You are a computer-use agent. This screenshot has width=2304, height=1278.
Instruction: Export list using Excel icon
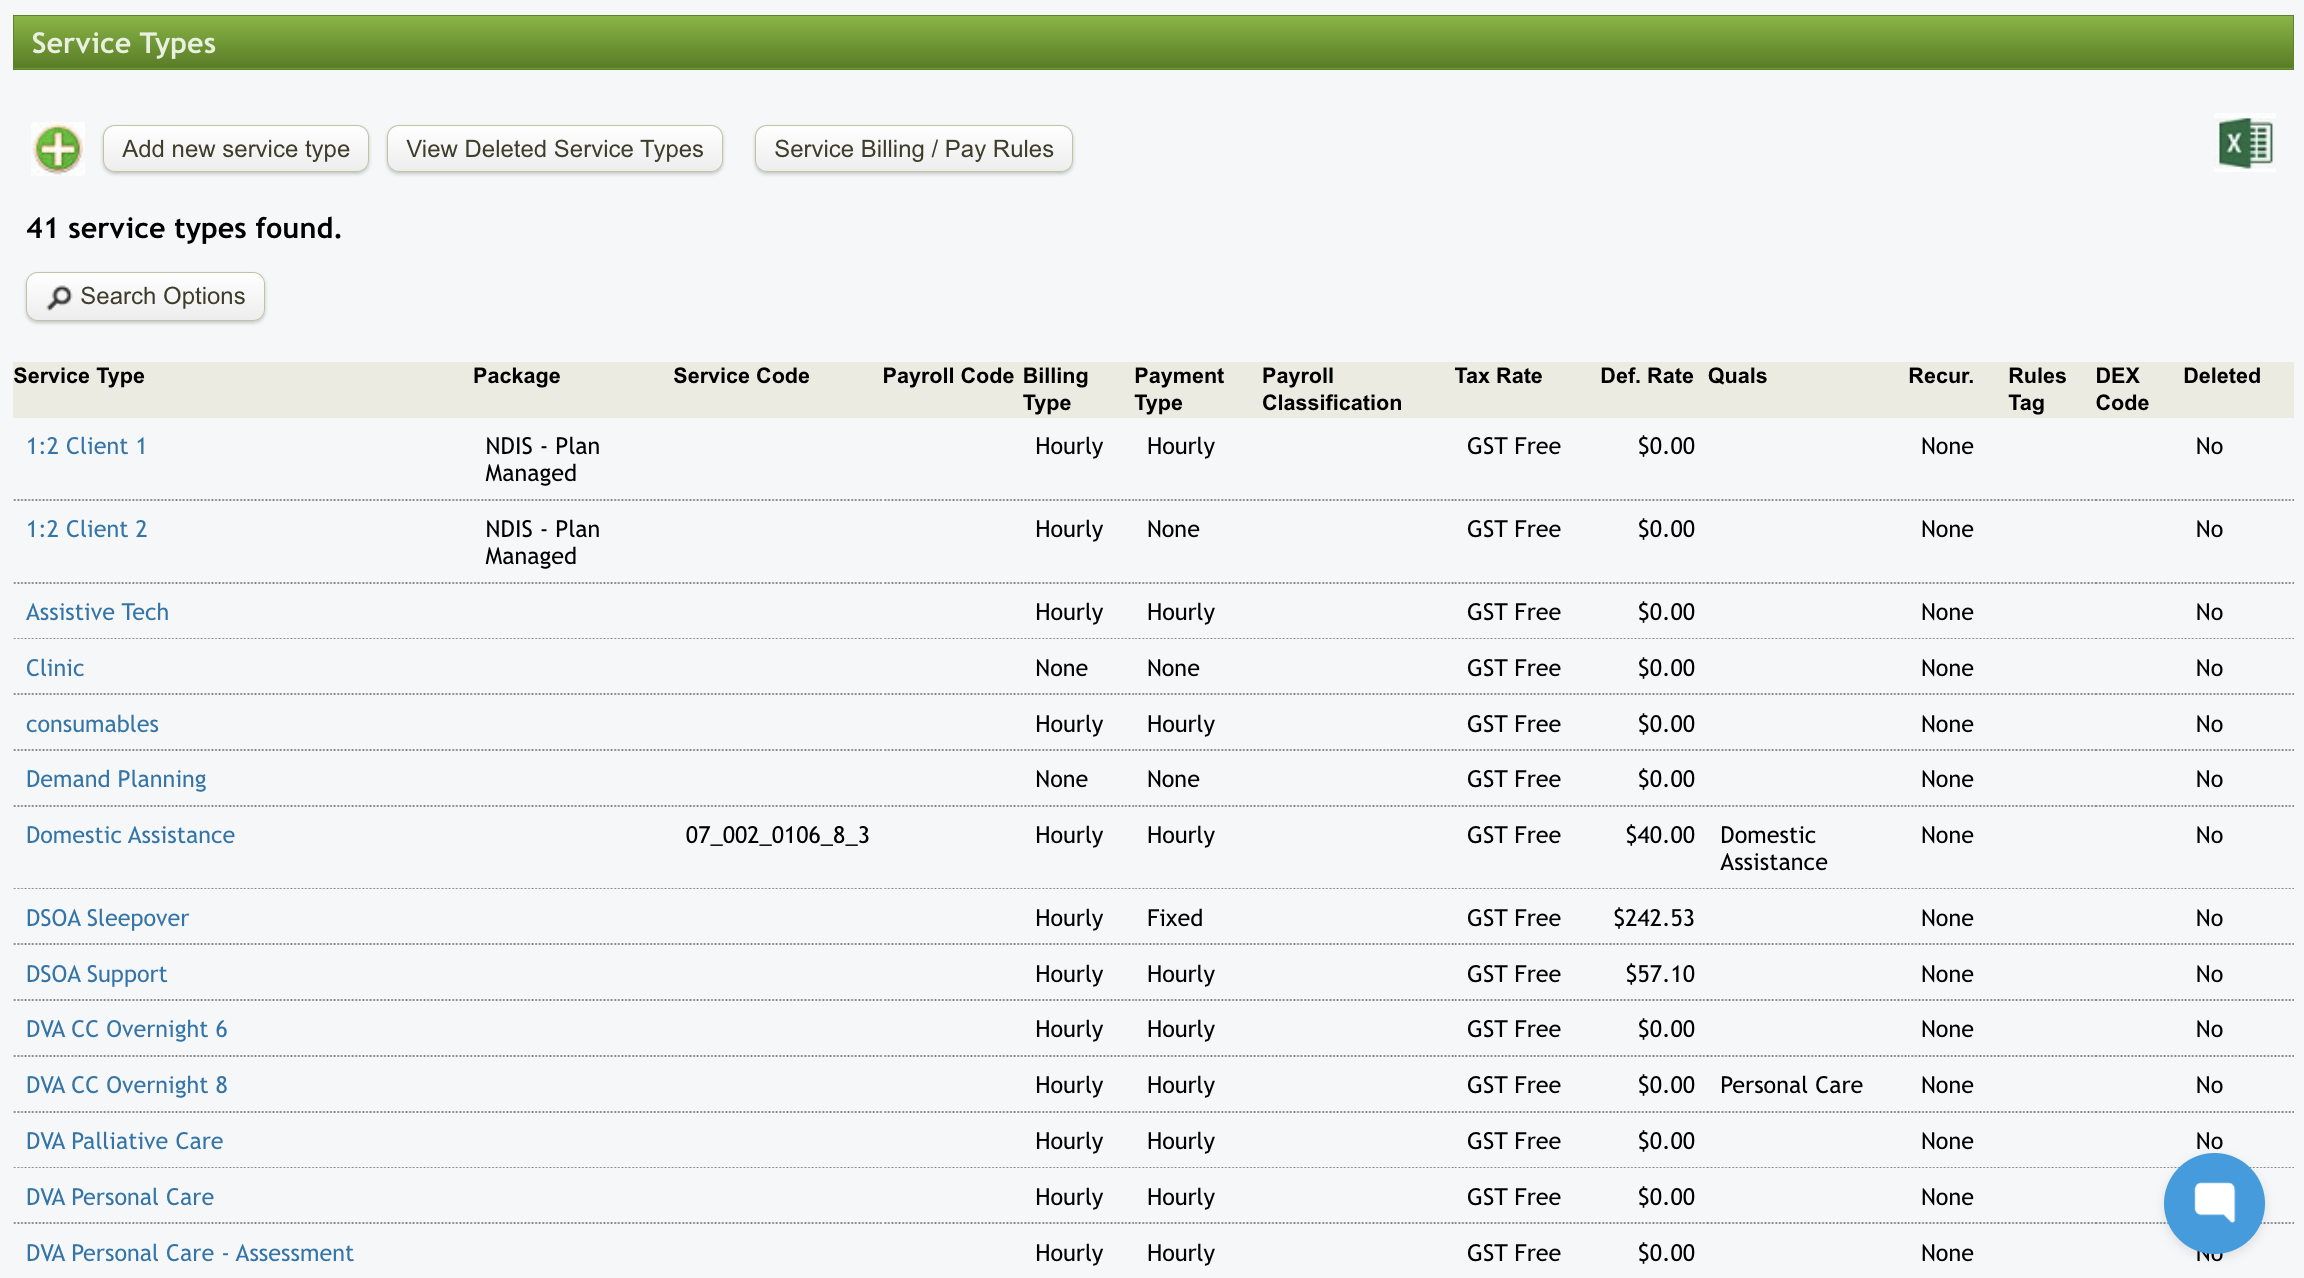click(x=2245, y=144)
